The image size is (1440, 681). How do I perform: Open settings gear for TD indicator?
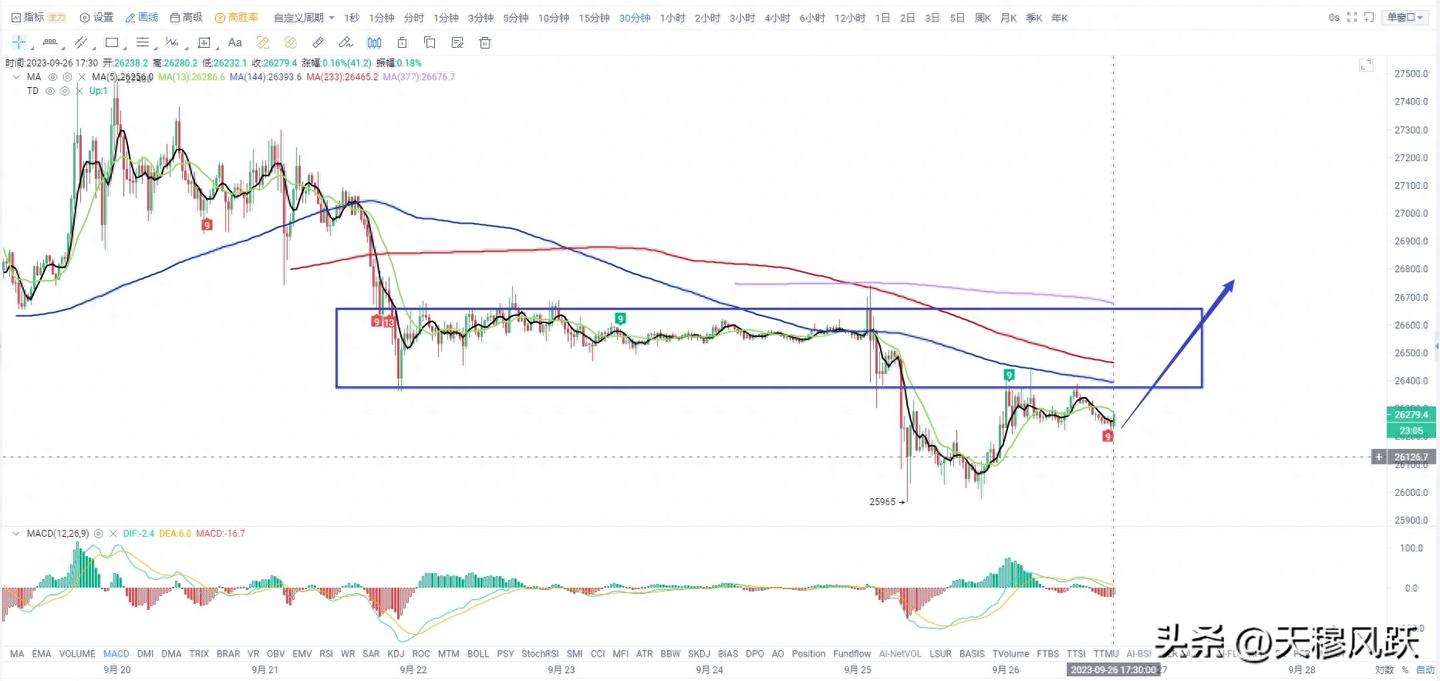[x=64, y=90]
